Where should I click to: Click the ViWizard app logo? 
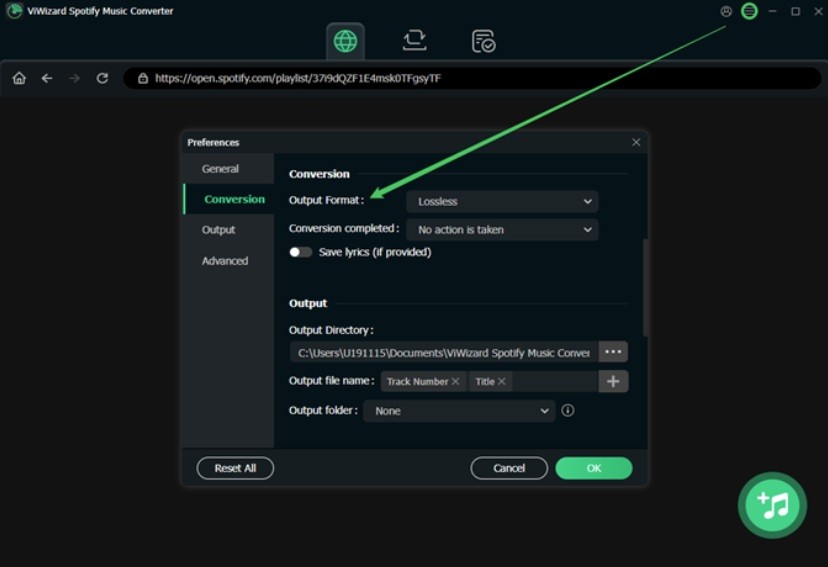(x=14, y=11)
